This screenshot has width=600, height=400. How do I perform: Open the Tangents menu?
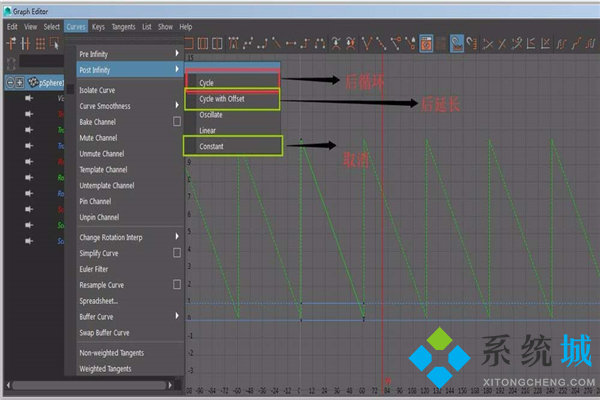124,26
